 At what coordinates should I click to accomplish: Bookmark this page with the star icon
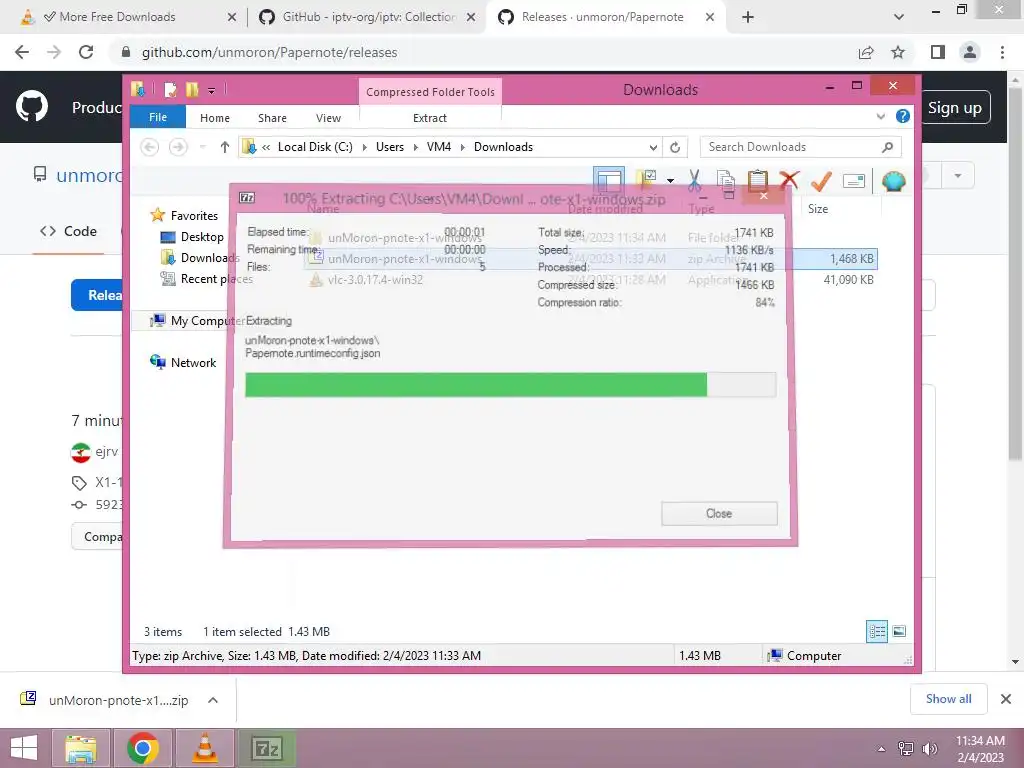898,52
